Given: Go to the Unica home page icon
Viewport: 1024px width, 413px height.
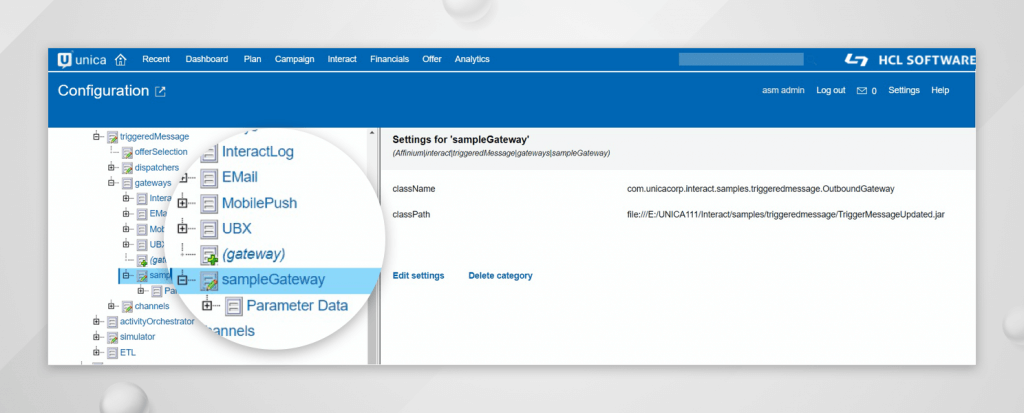Looking at the screenshot, I should pyautogui.click(x=121, y=59).
